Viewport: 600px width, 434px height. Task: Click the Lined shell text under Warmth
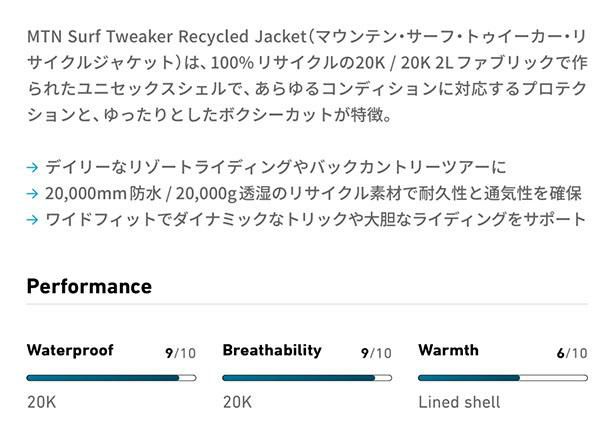pos(459,403)
